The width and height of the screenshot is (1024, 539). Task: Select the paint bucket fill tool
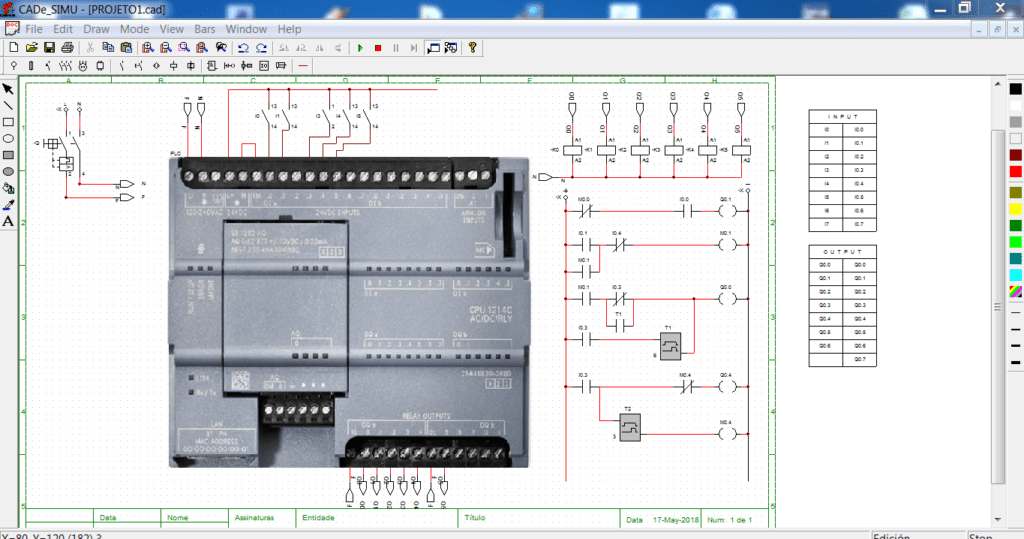coord(8,188)
